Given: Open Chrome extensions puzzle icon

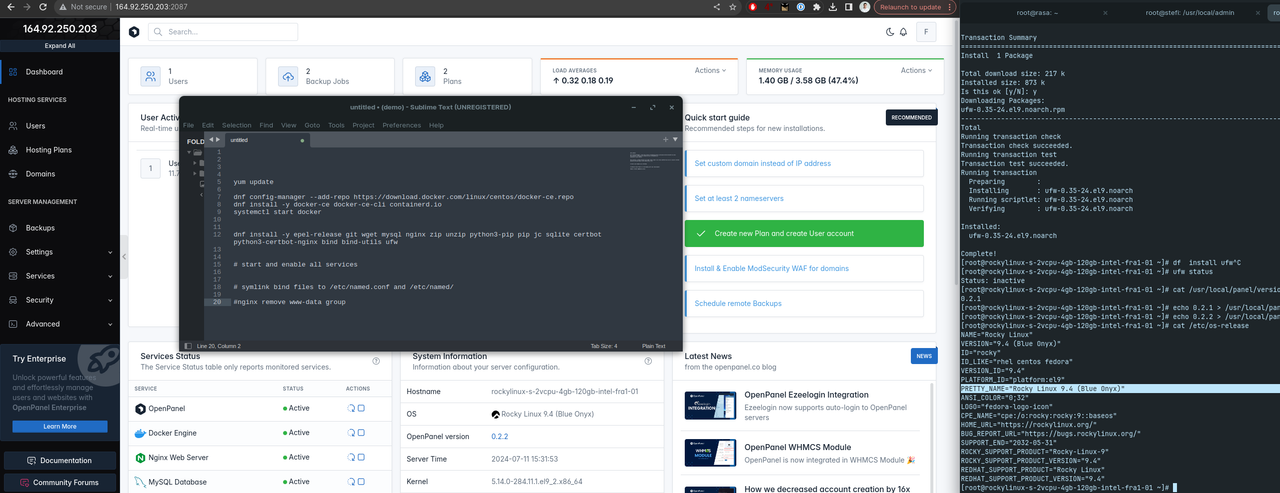Looking at the screenshot, I should tap(817, 7).
